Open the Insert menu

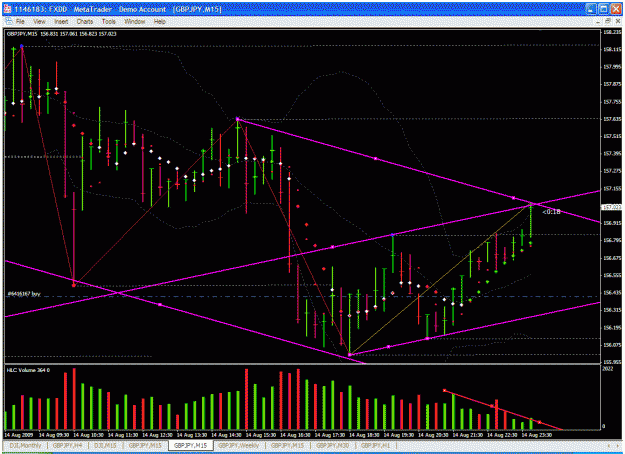tap(61, 22)
